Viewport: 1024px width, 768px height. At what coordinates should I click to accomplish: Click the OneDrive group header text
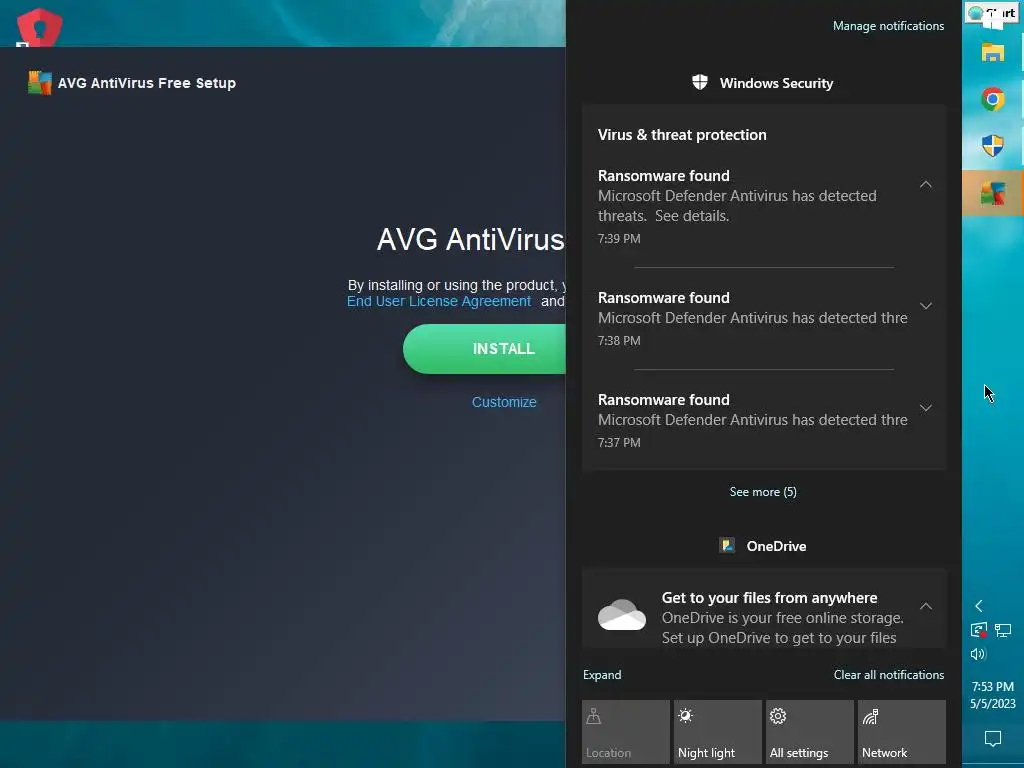click(x=776, y=546)
